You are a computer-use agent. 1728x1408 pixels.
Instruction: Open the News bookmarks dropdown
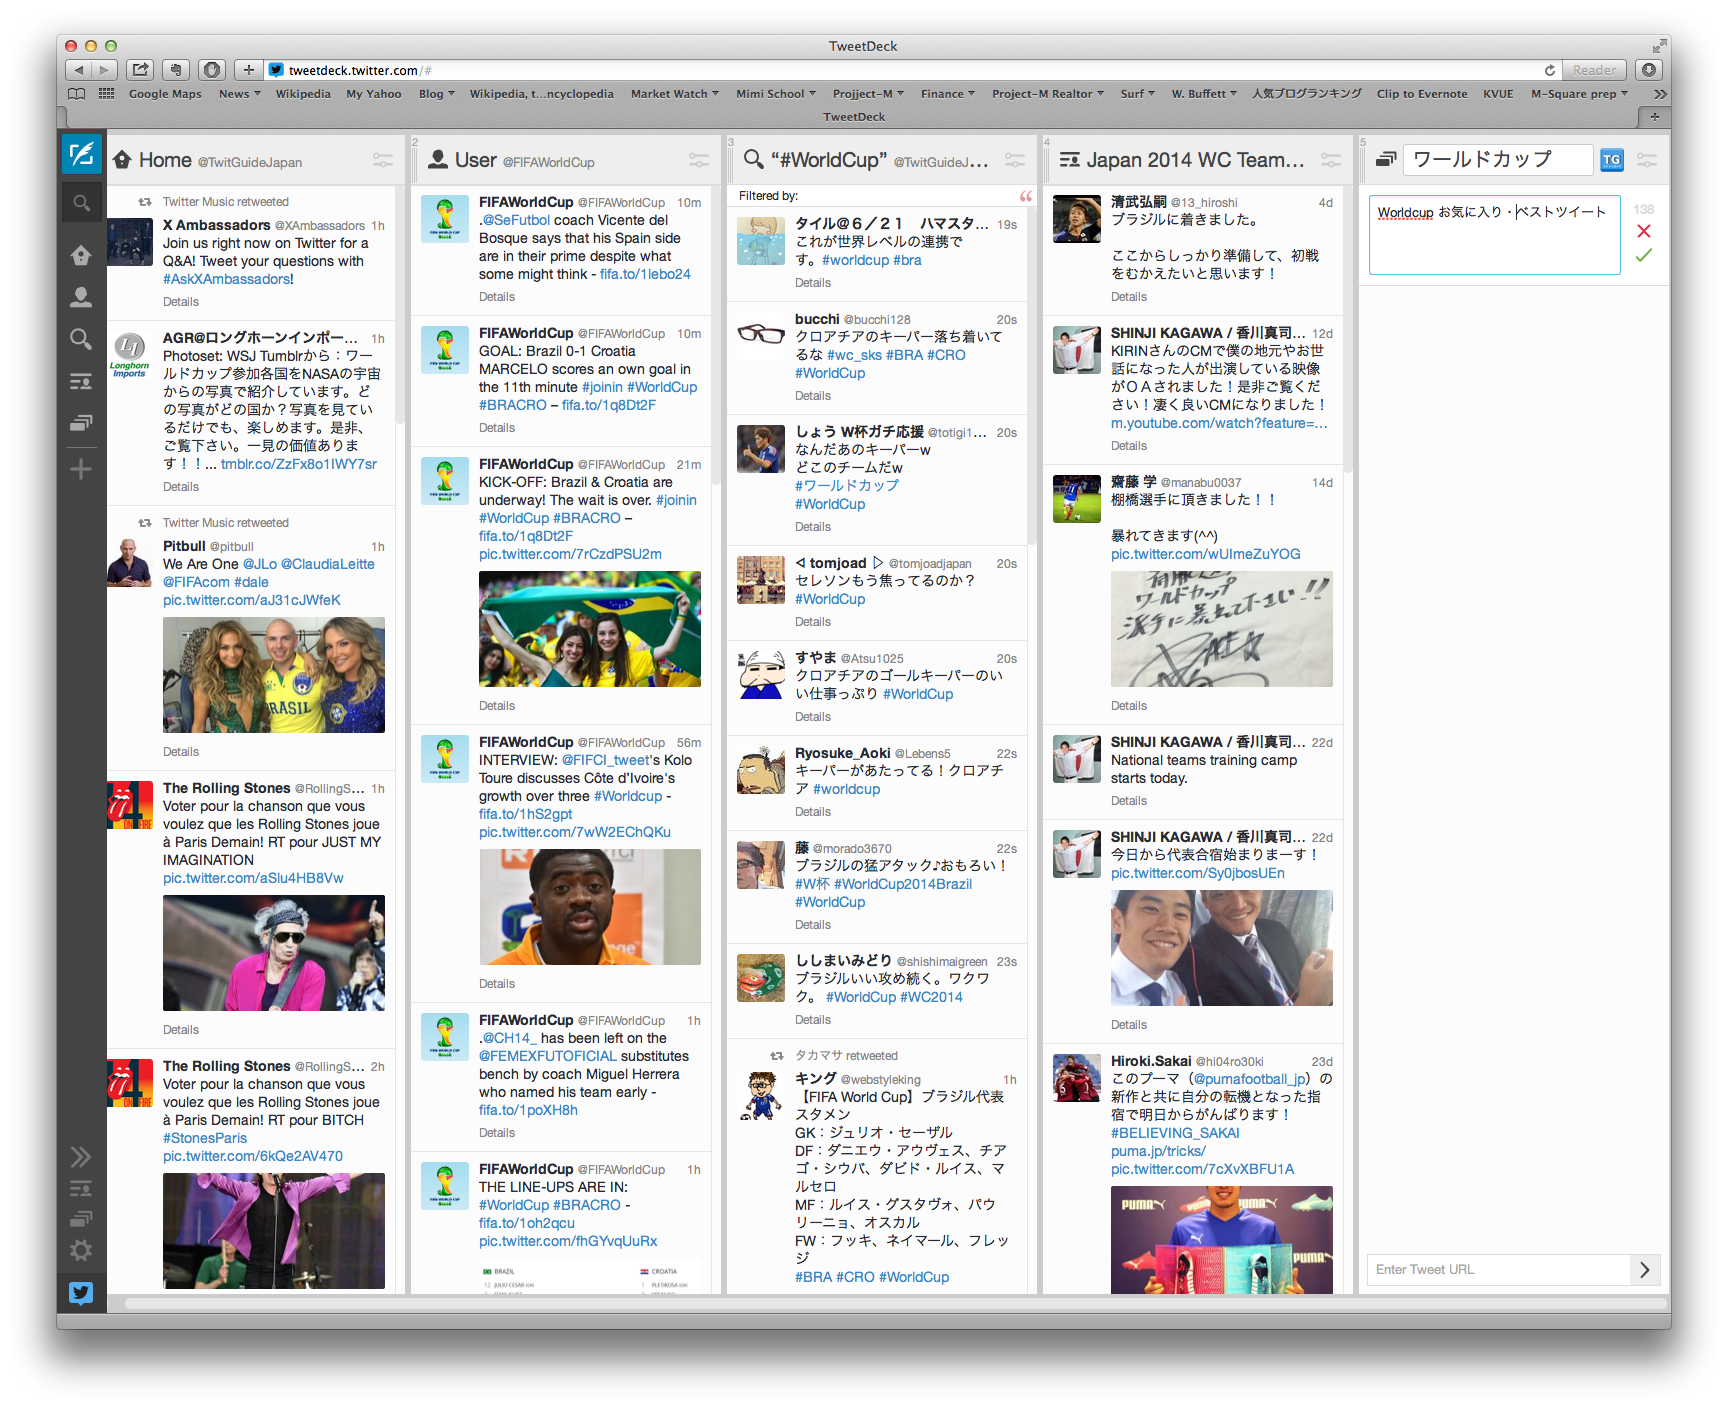click(239, 94)
